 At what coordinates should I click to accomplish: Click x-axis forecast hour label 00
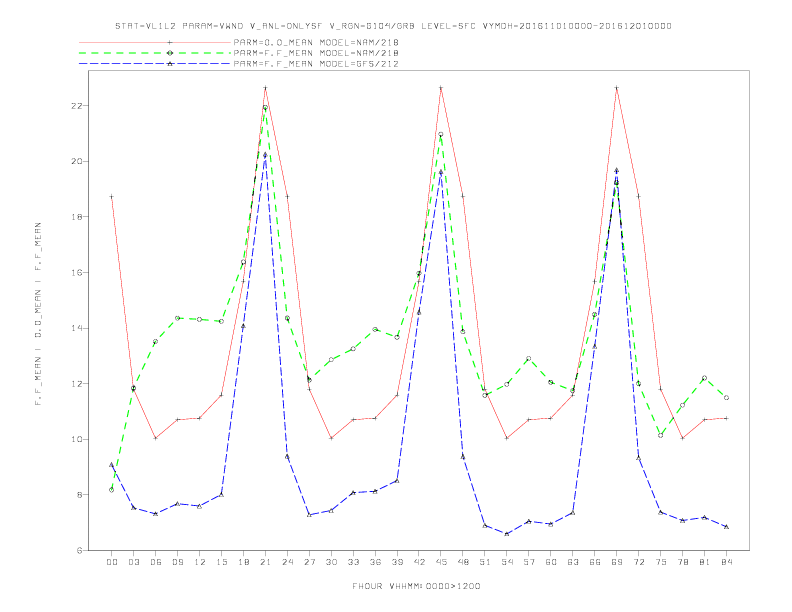click(x=112, y=562)
